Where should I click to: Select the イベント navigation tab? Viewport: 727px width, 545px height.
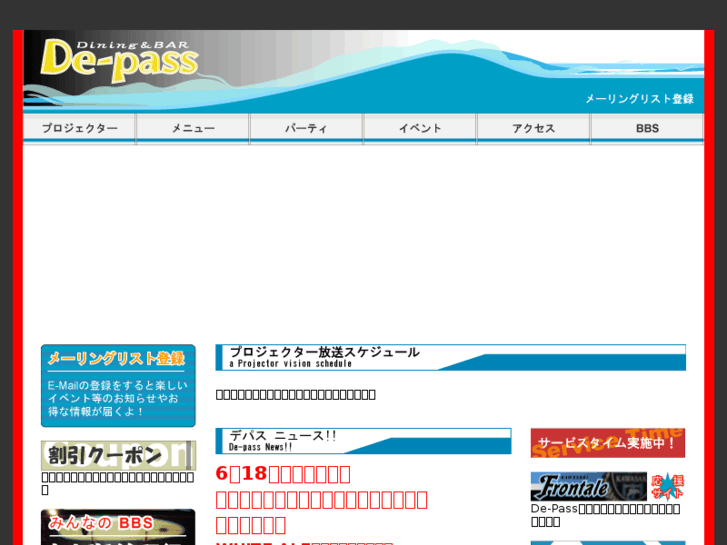point(420,128)
